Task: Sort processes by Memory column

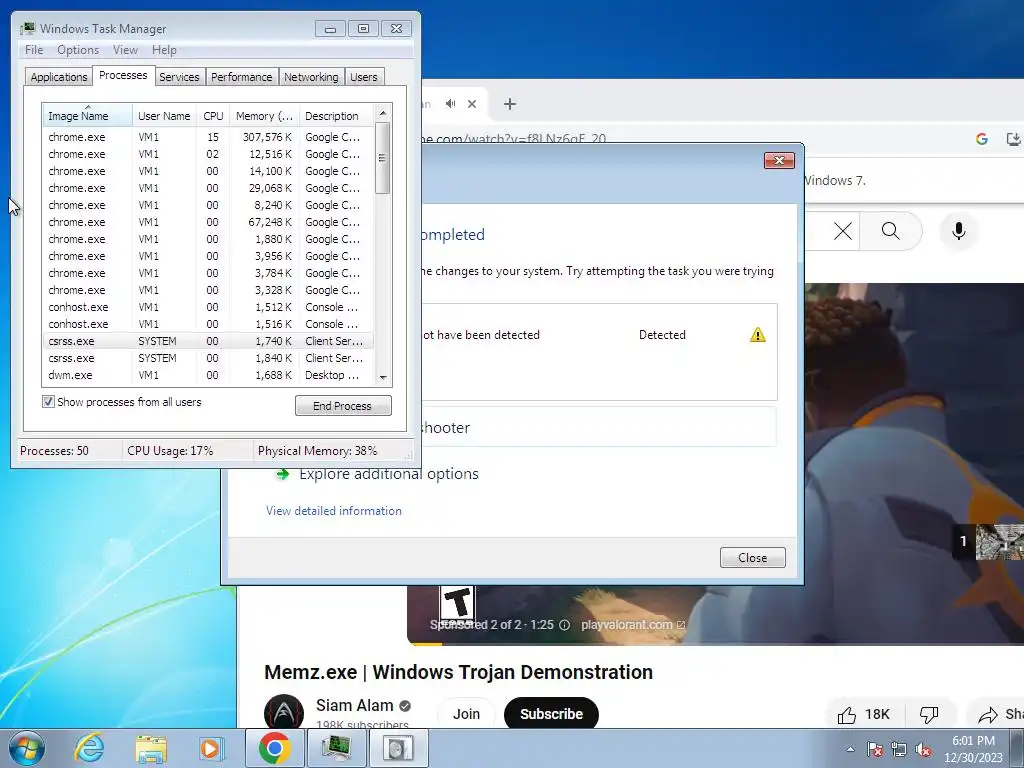Action: pos(264,116)
